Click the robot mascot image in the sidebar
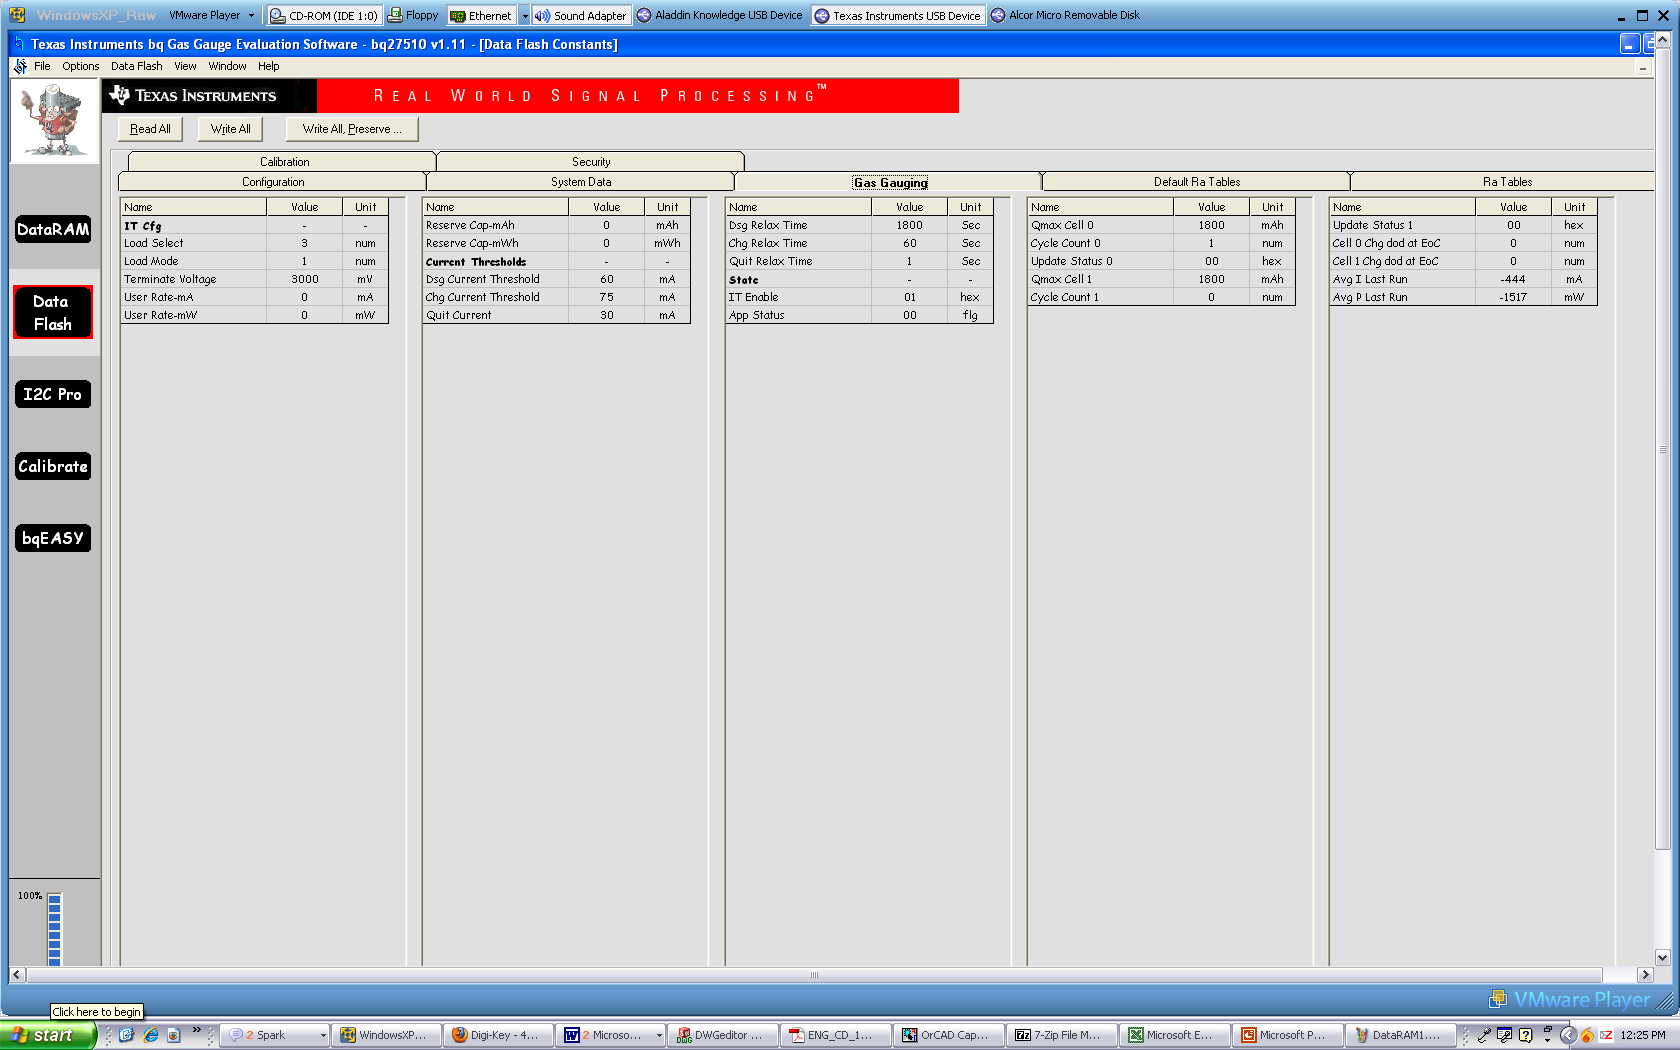 point(54,121)
